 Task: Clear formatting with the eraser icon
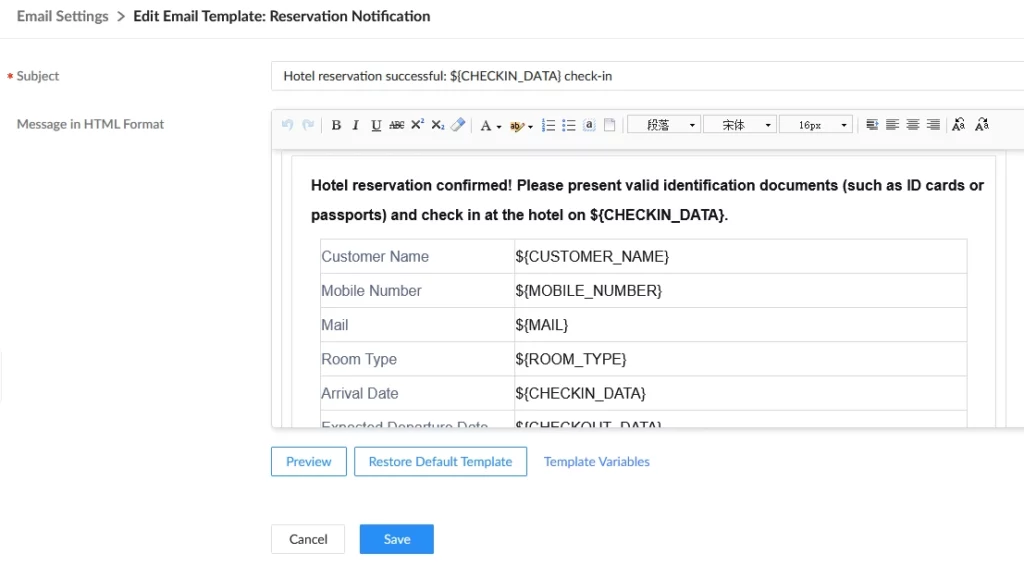click(x=458, y=125)
